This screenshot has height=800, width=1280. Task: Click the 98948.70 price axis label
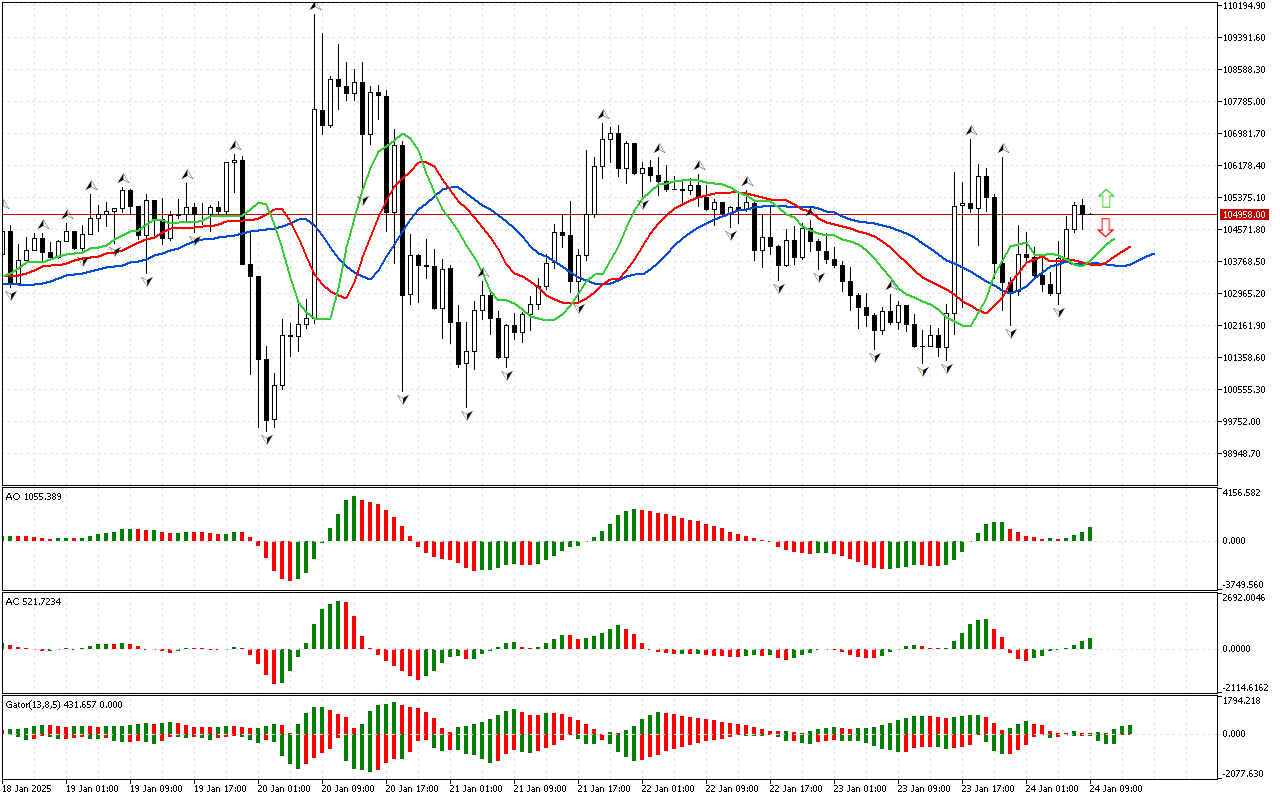pyautogui.click(x=1243, y=454)
